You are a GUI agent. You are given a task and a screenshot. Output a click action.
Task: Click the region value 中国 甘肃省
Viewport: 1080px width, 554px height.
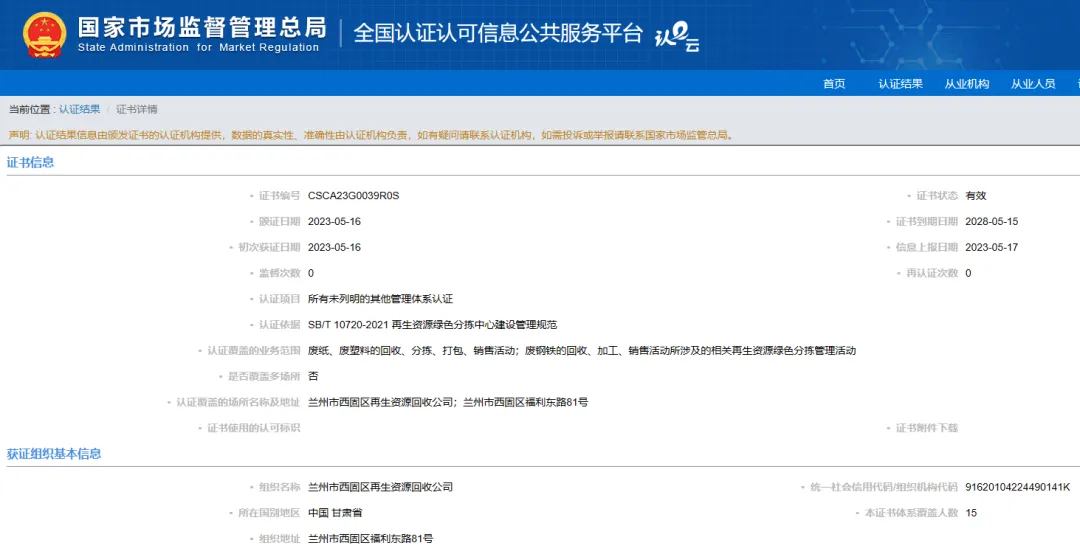click(335, 513)
